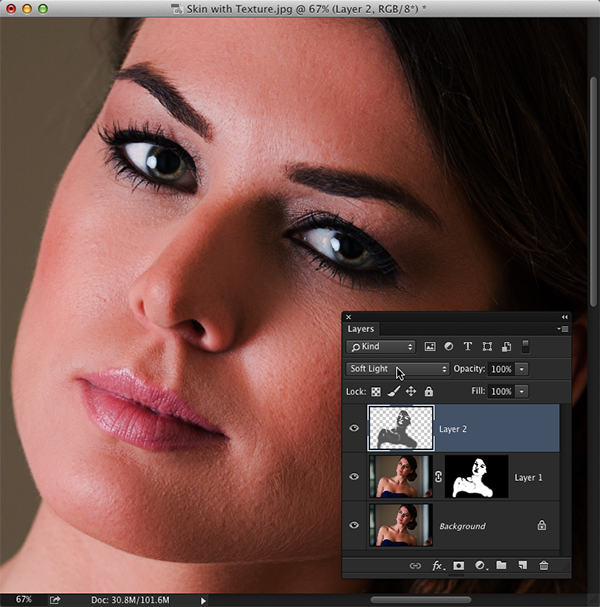Click the Fill percentage field
The height and width of the screenshot is (607, 600).
[500, 391]
